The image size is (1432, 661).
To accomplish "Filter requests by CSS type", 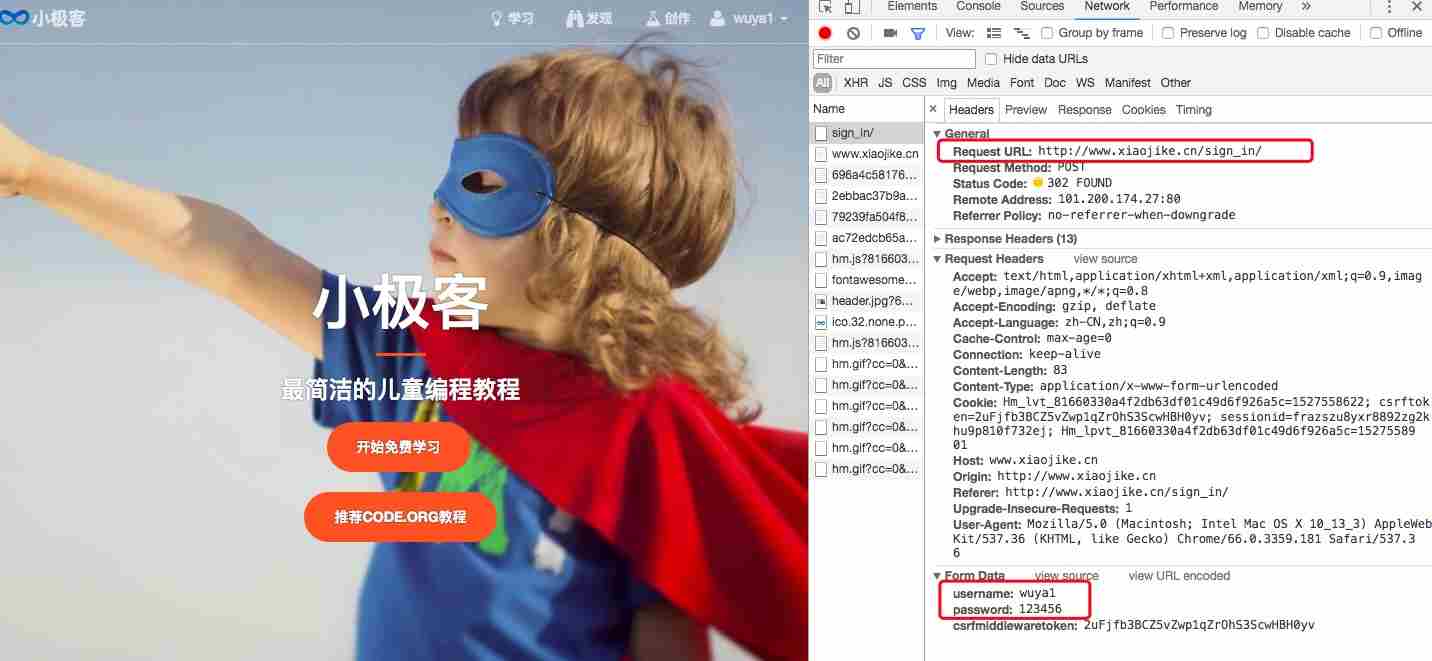I will tap(914, 83).
